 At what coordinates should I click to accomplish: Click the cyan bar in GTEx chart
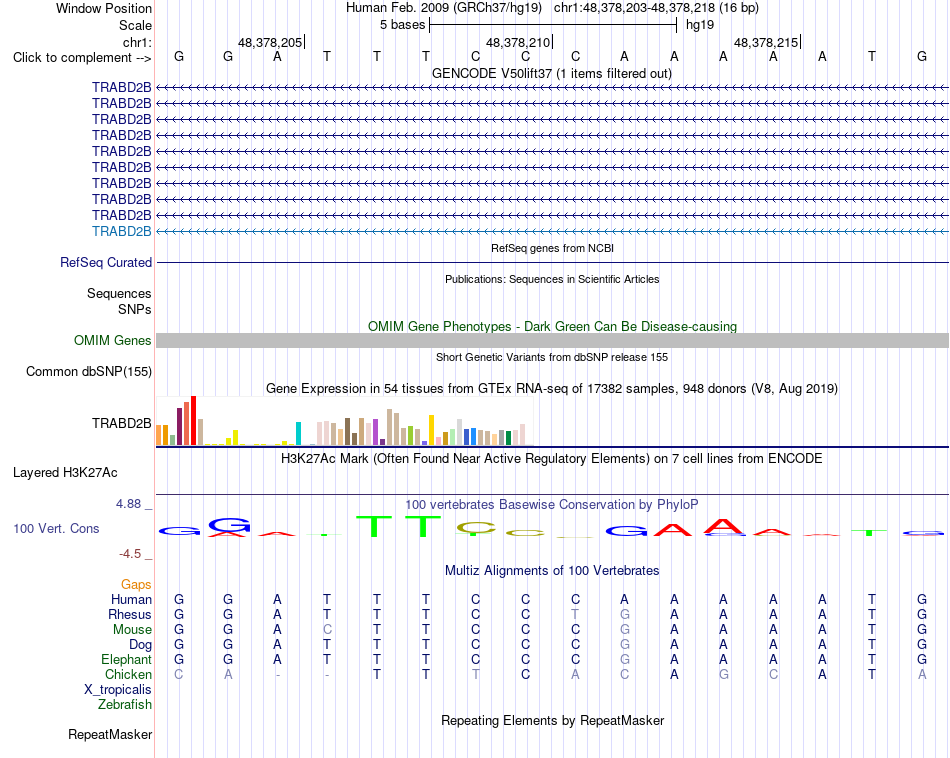click(298, 433)
